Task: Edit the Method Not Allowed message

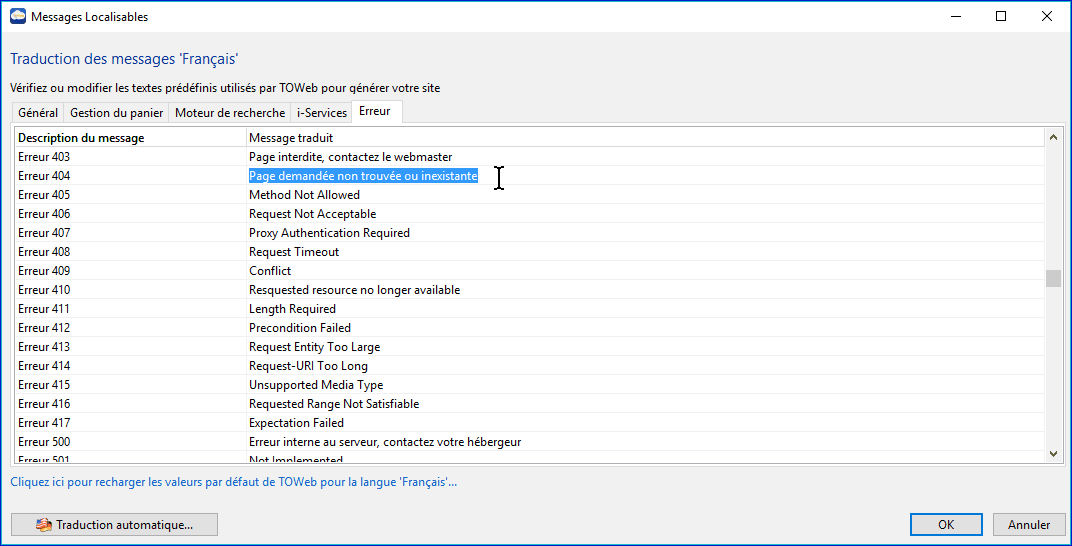Action: 304,195
